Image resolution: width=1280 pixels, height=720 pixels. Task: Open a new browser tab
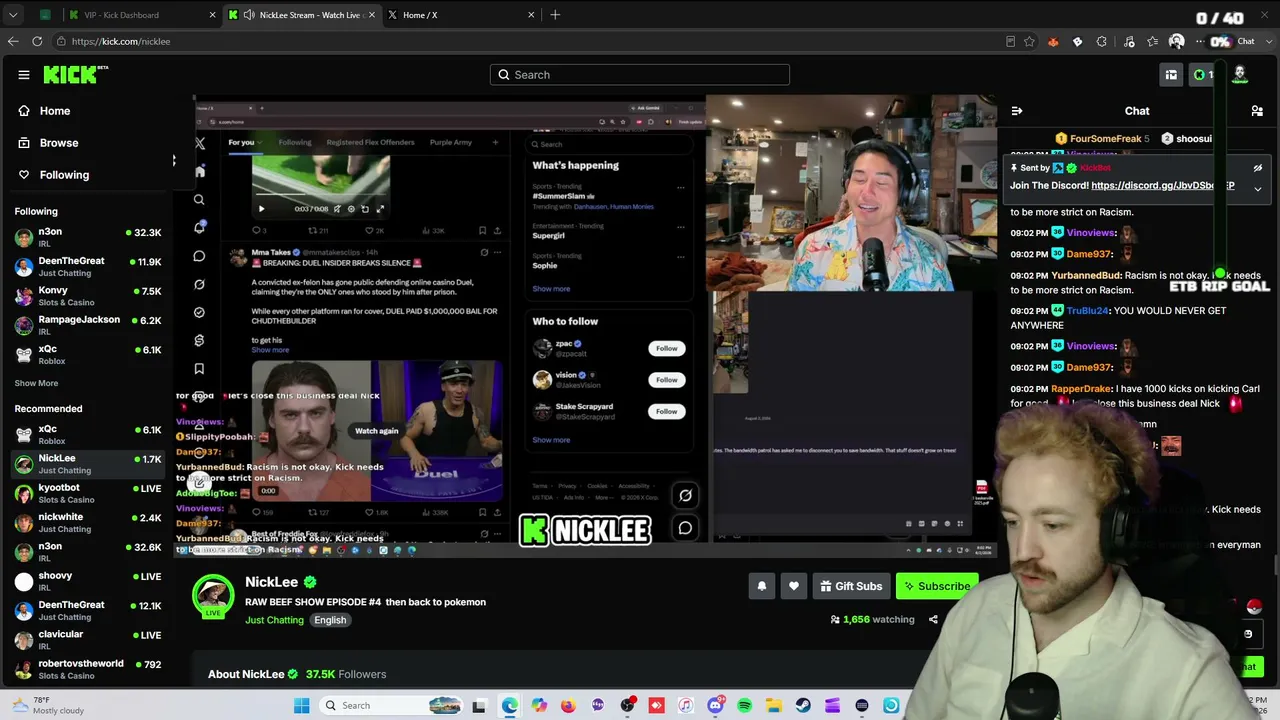[555, 15]
